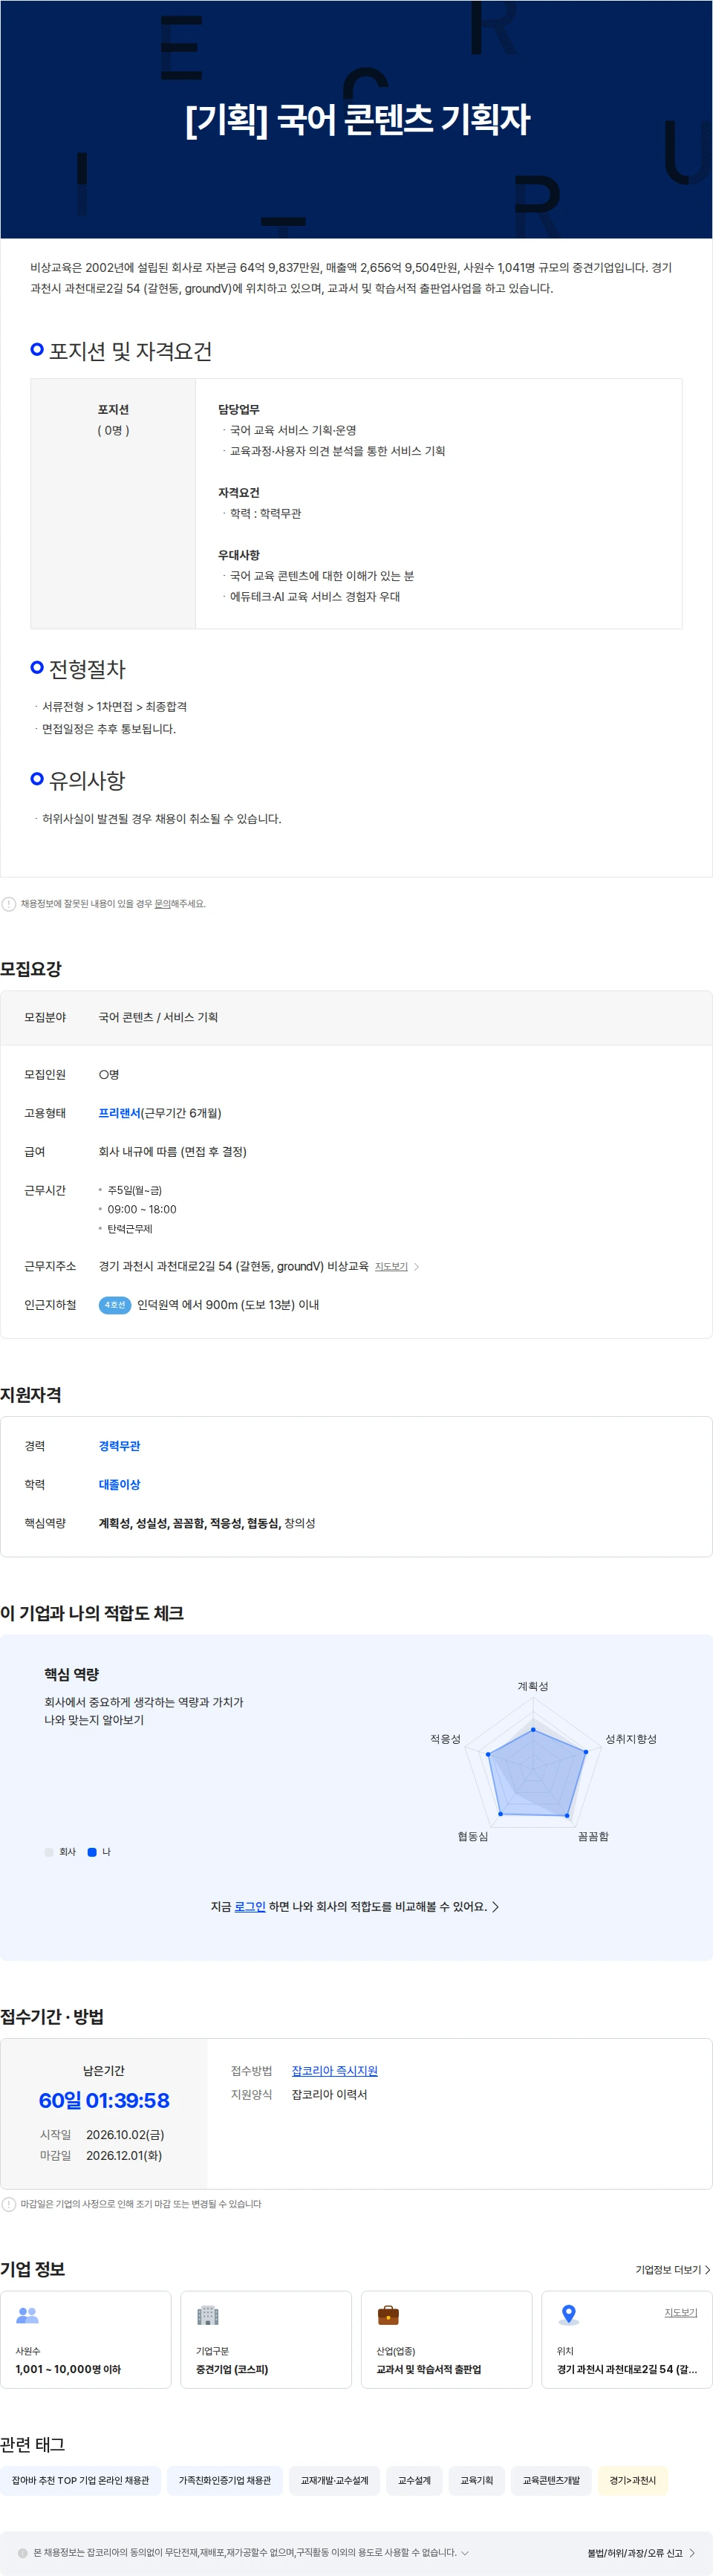
Task: Select the 교육기획 tag
Action: (477, 2480)
